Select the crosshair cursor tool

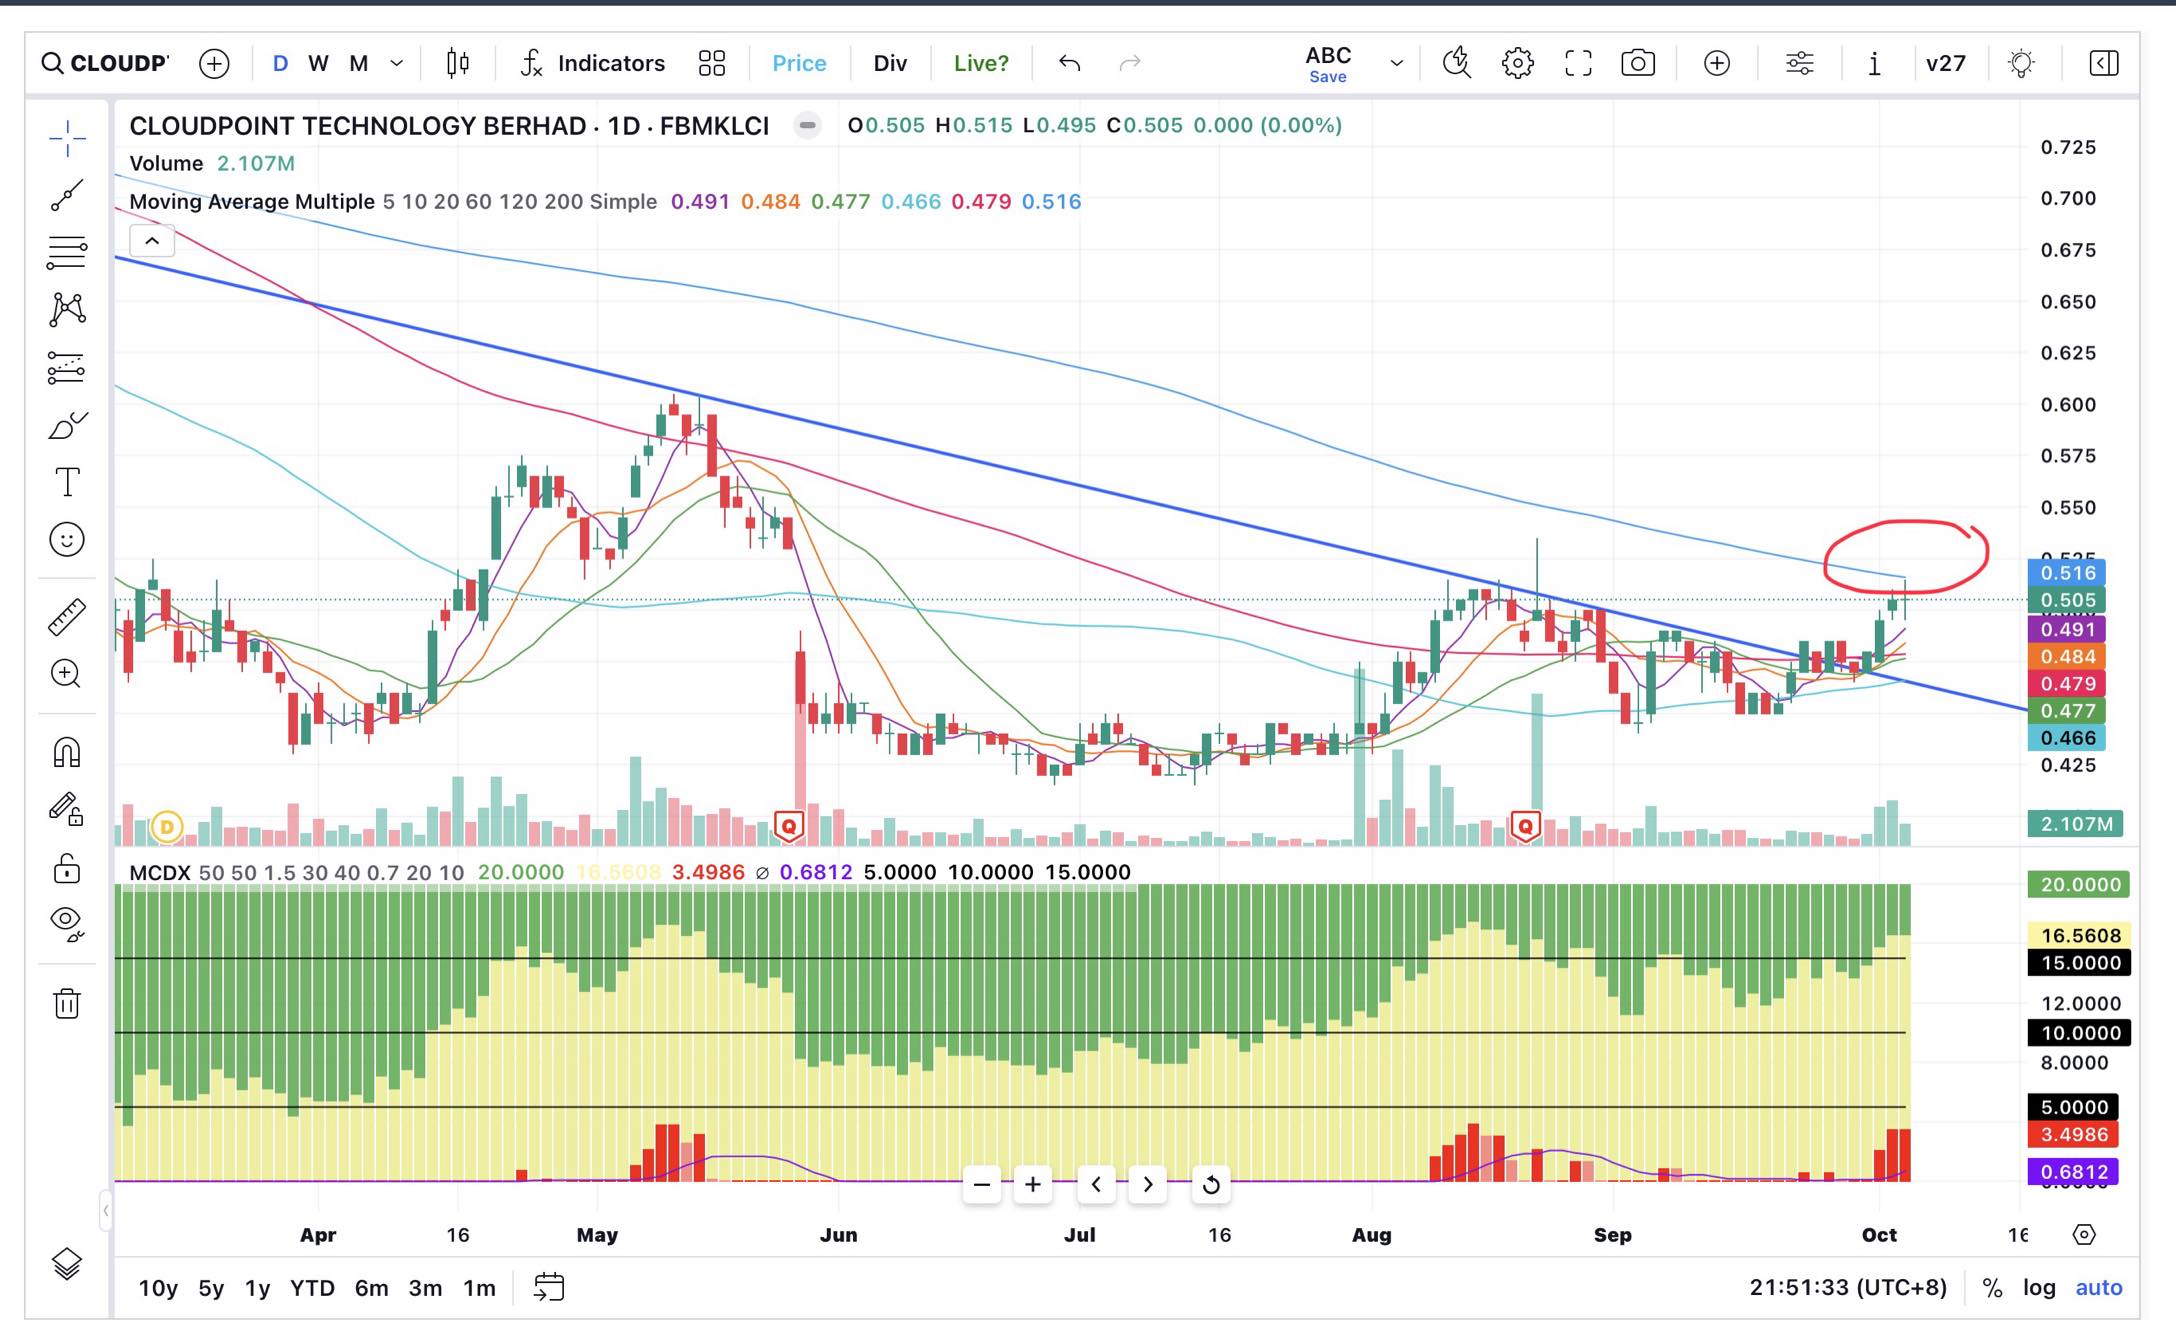67,138
